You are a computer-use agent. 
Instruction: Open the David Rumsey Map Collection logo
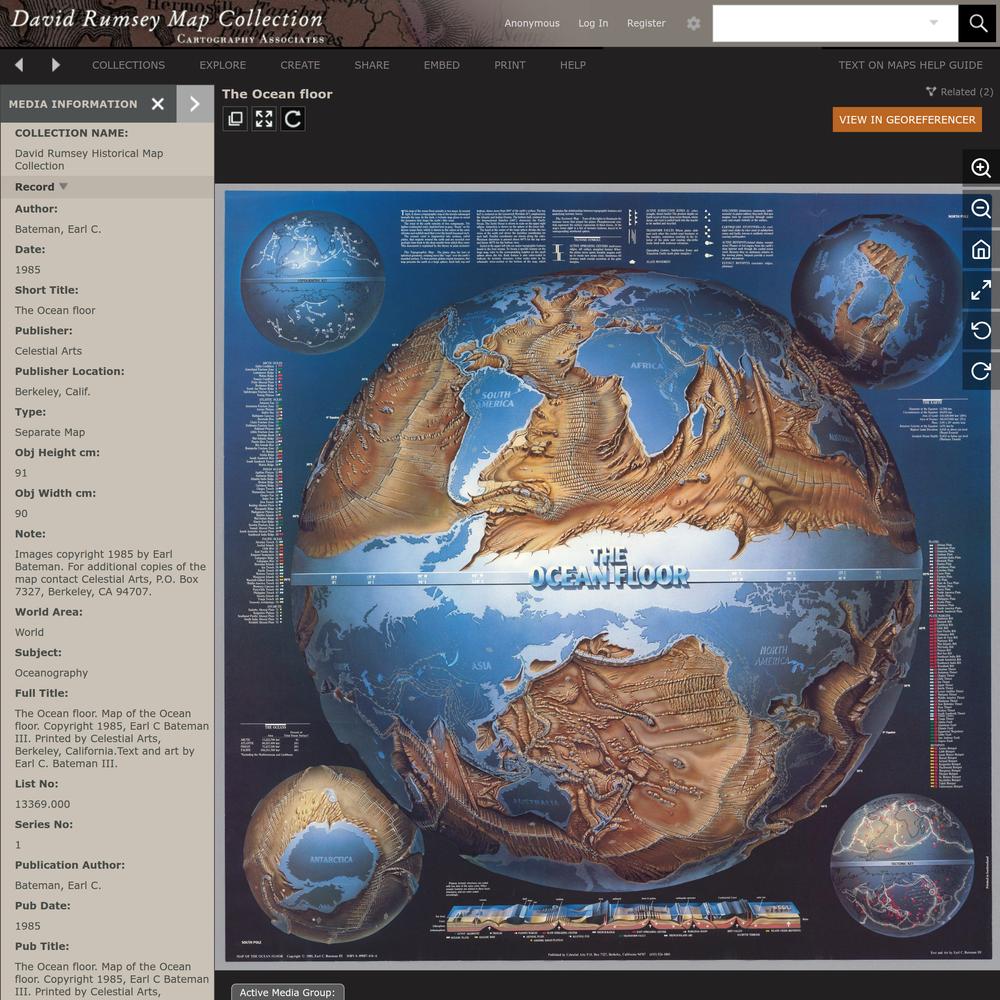[x=168, y=26]
